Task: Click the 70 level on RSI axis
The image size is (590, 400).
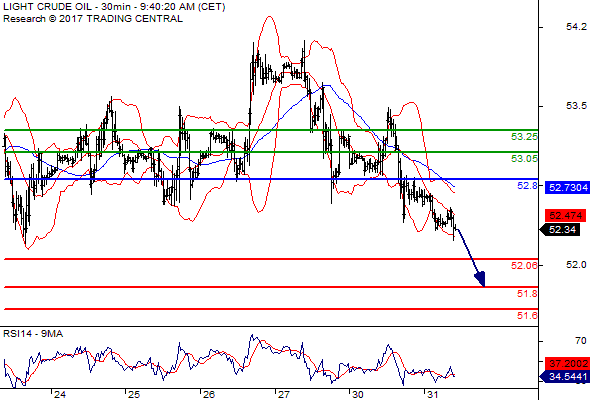Action: pyautogui.click(x=581, y=341)
